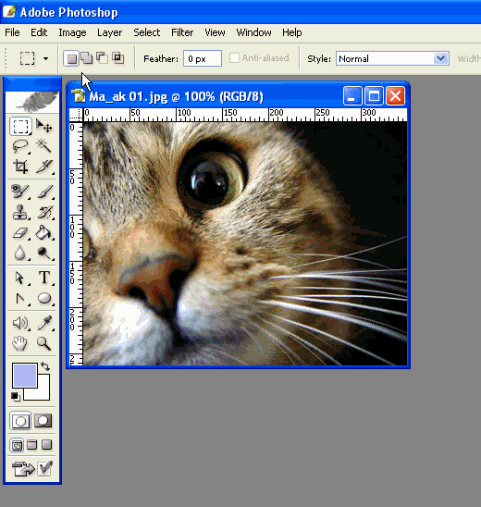The height and width of the screenshot is (507, 481).
Task: Click the light blue foreground color swatch
Action: click(25, 376)
